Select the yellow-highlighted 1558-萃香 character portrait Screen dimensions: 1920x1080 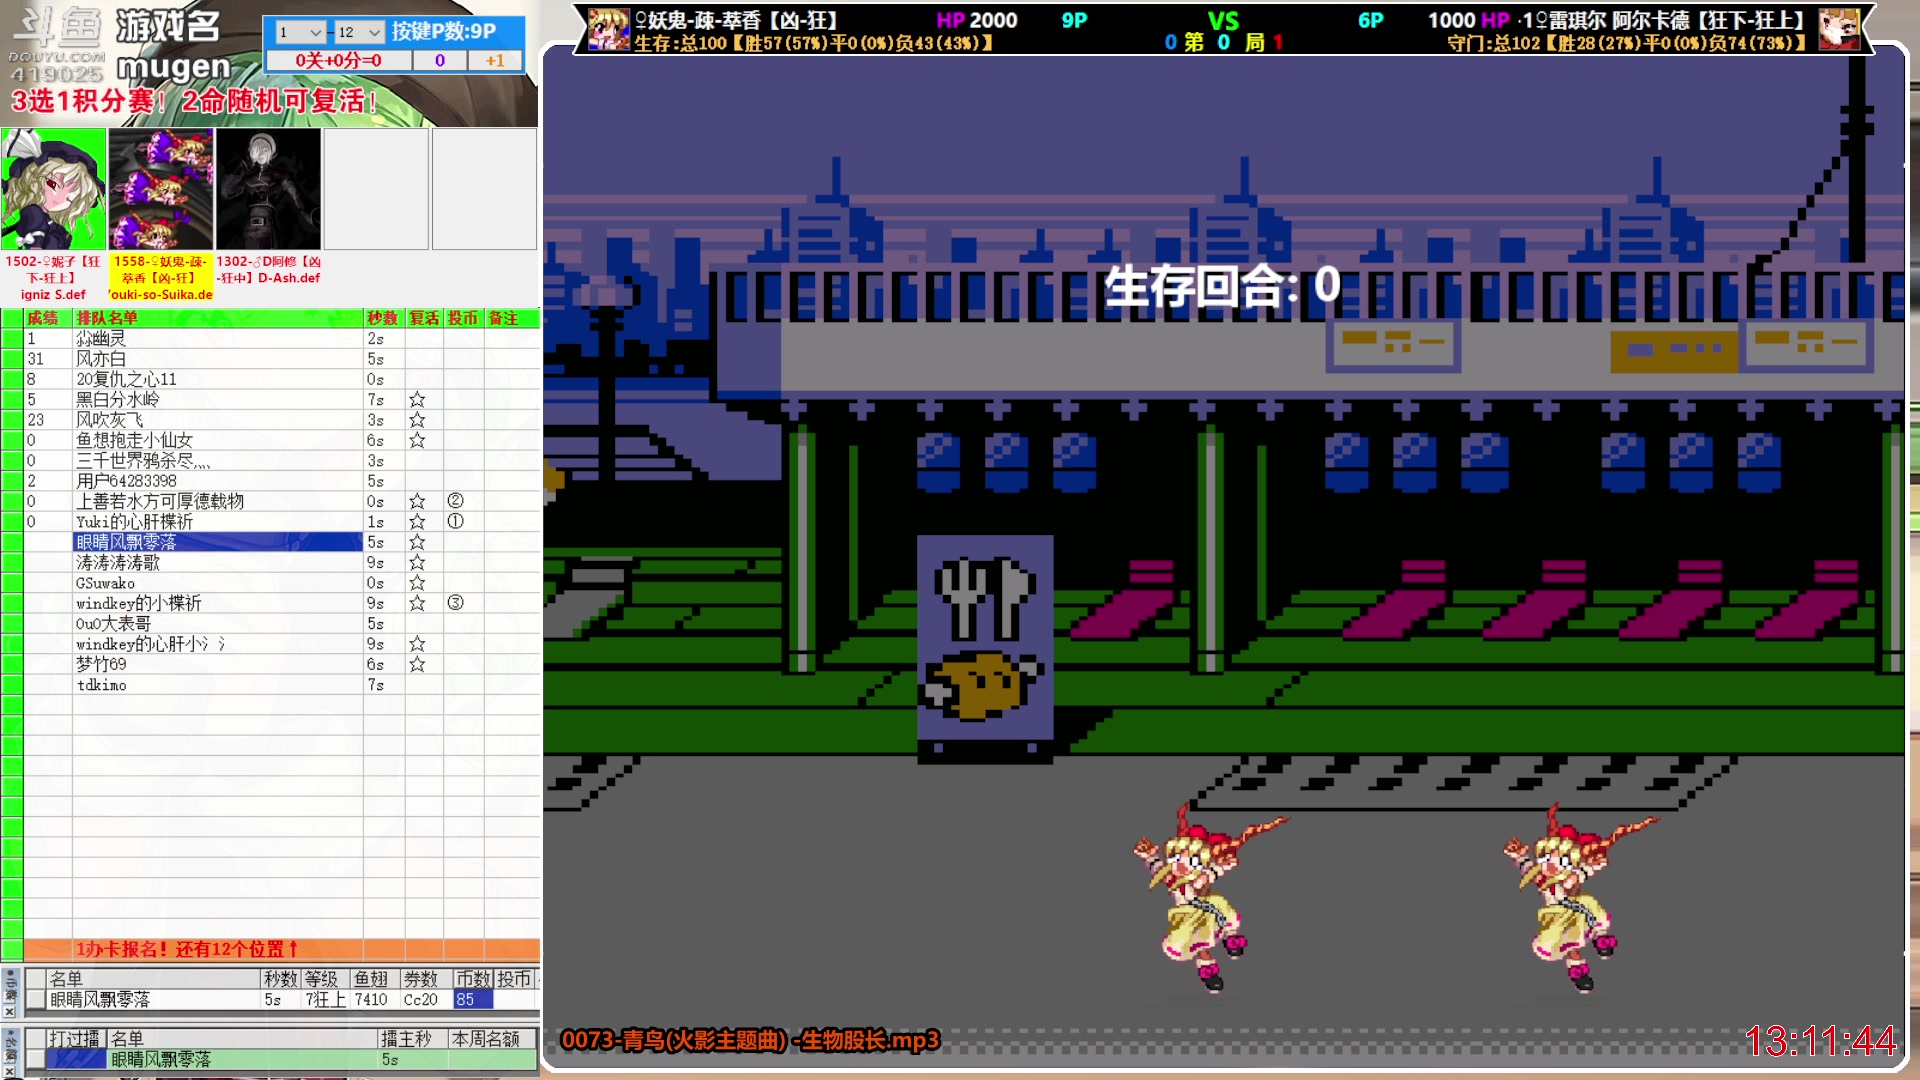pyautogui.click(x=160, y=190)
